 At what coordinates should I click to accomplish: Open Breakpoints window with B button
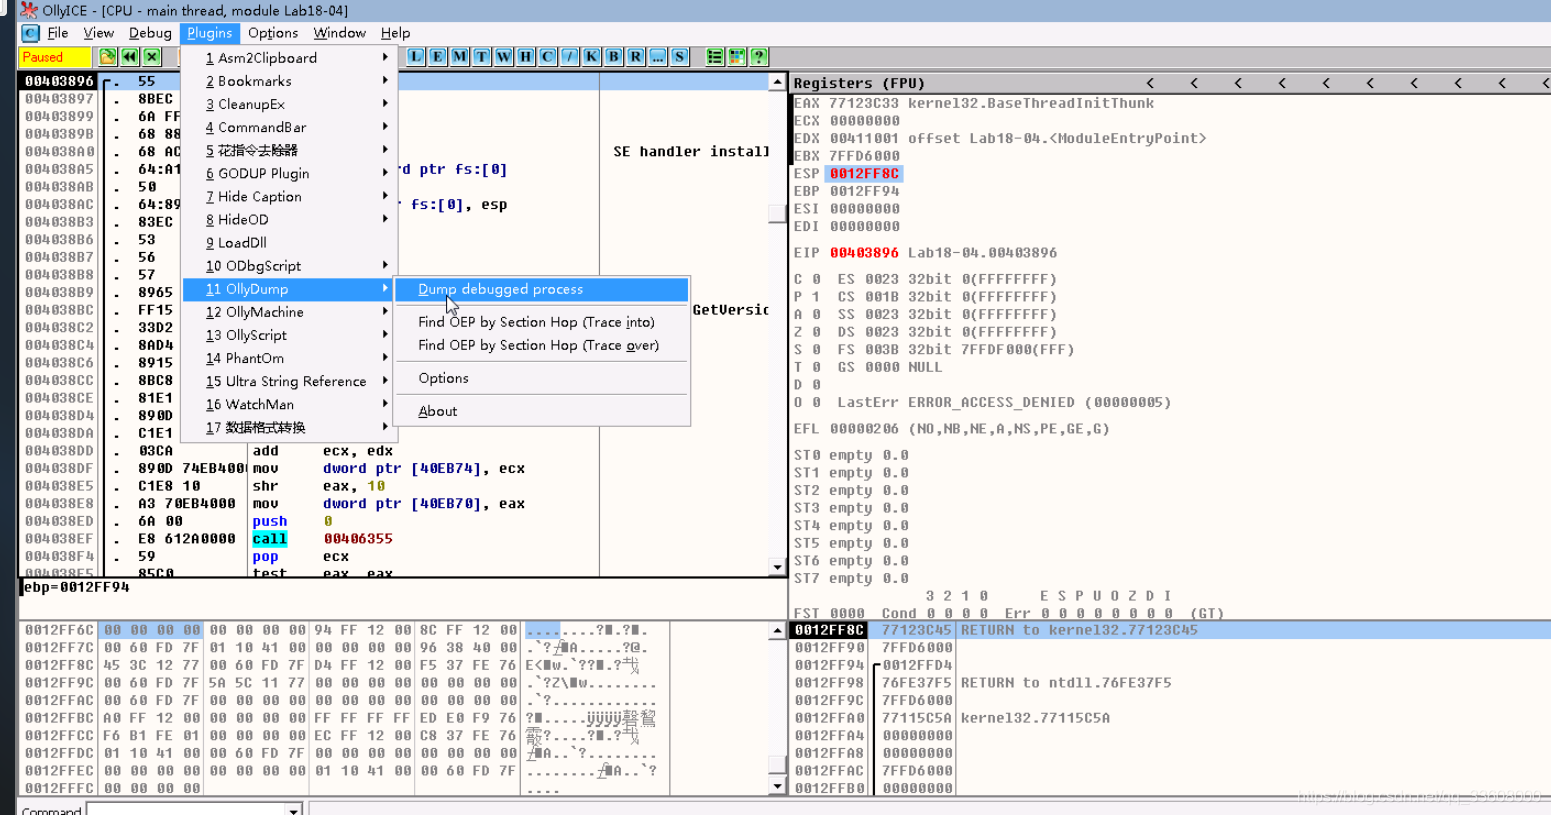(x=614, y=56)
